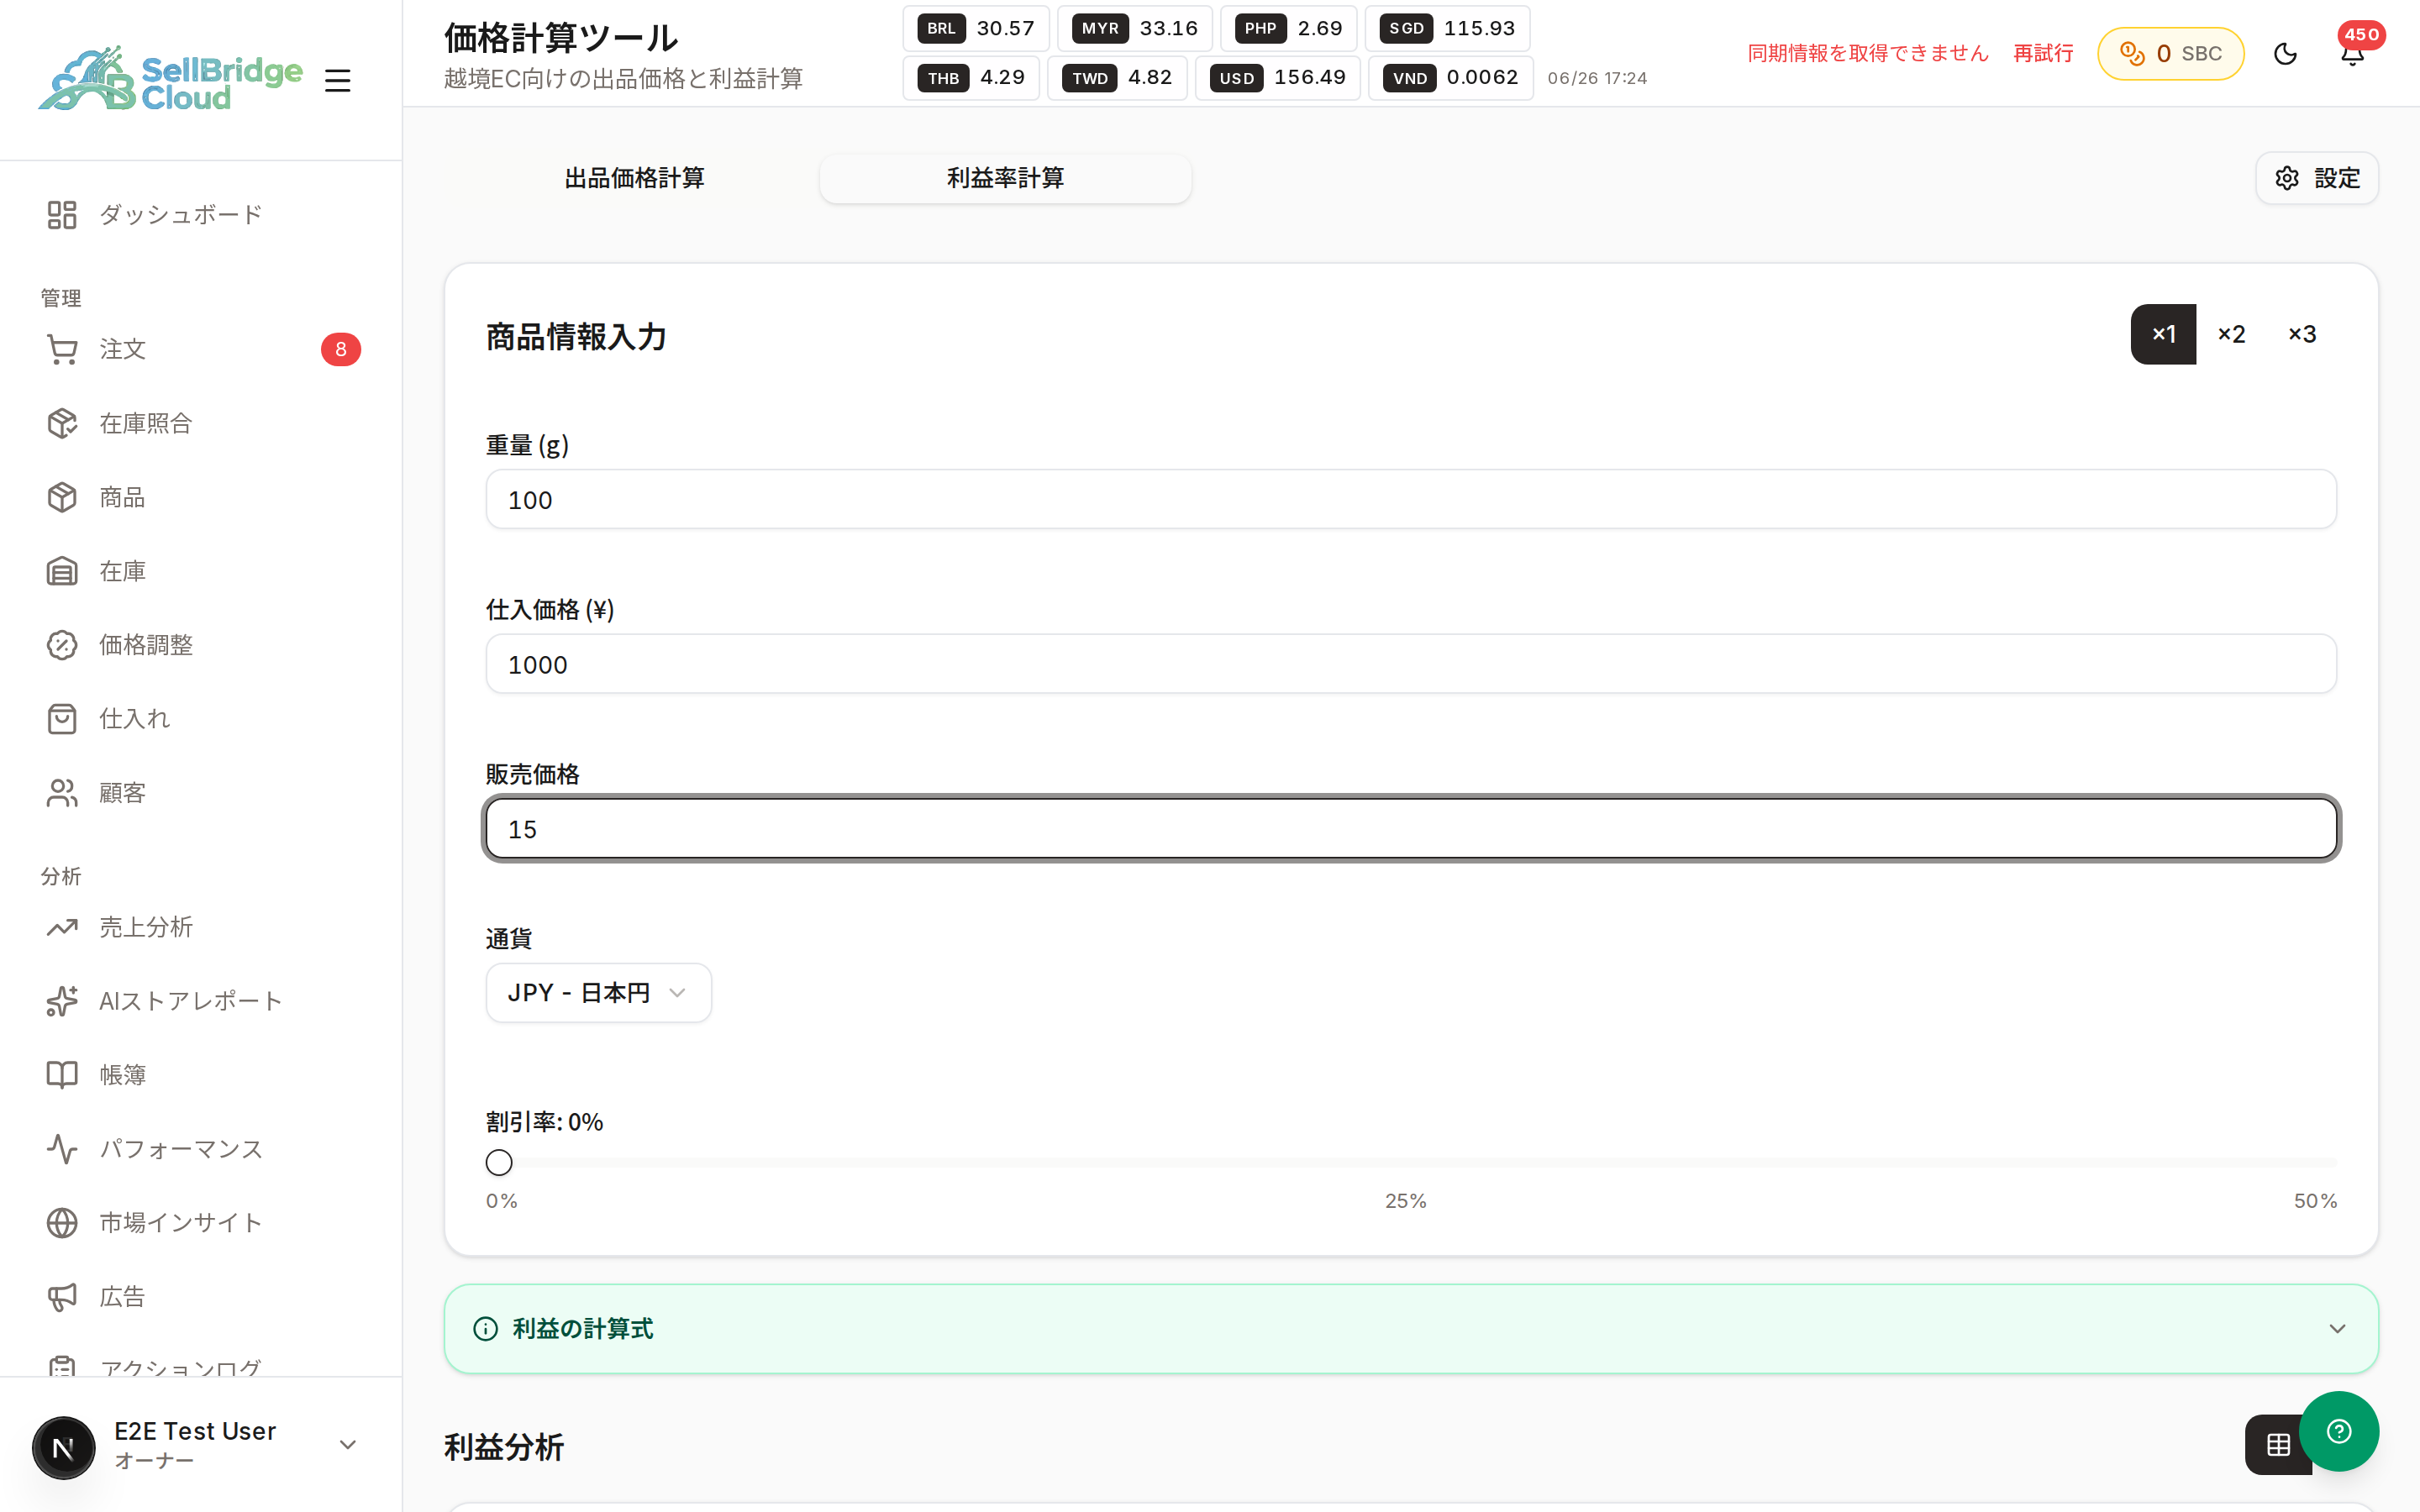
Task: Click the 同期情報を取得できません error text
Action: (x=1867, y=53)
